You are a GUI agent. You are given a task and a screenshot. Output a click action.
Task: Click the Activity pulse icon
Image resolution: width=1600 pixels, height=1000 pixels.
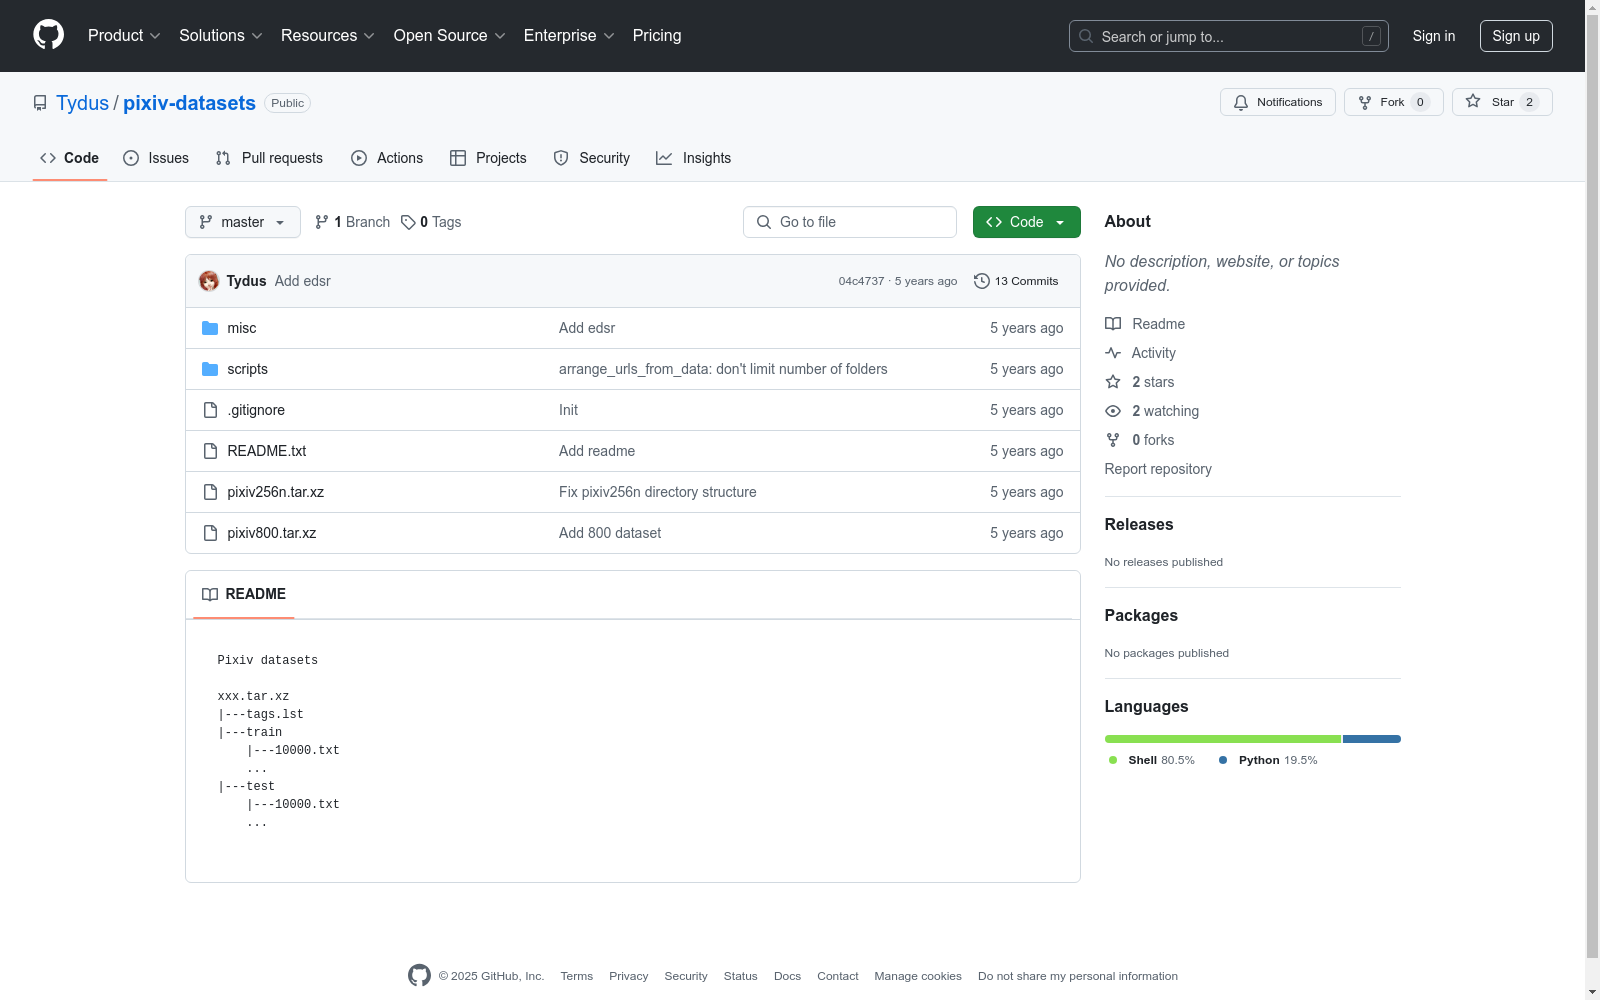click(x=1113, y=353)
